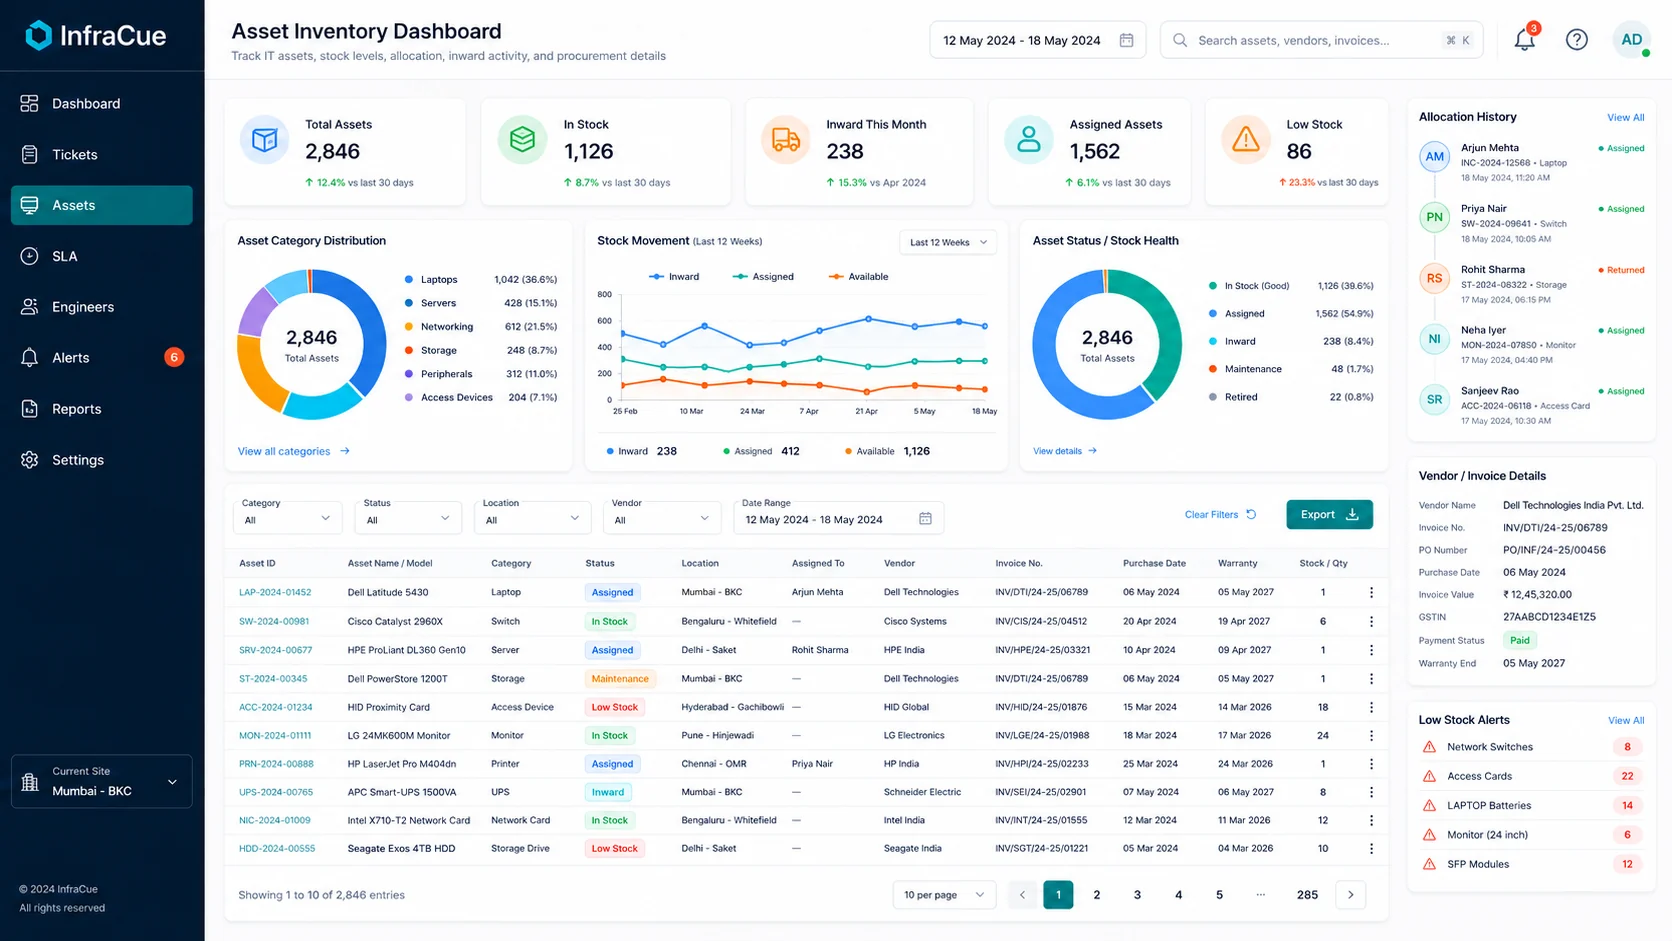This screenshot has width=1672, height=941.
Task: Open row menu for UPS-2024-00765
Action: click(1371, 792)
